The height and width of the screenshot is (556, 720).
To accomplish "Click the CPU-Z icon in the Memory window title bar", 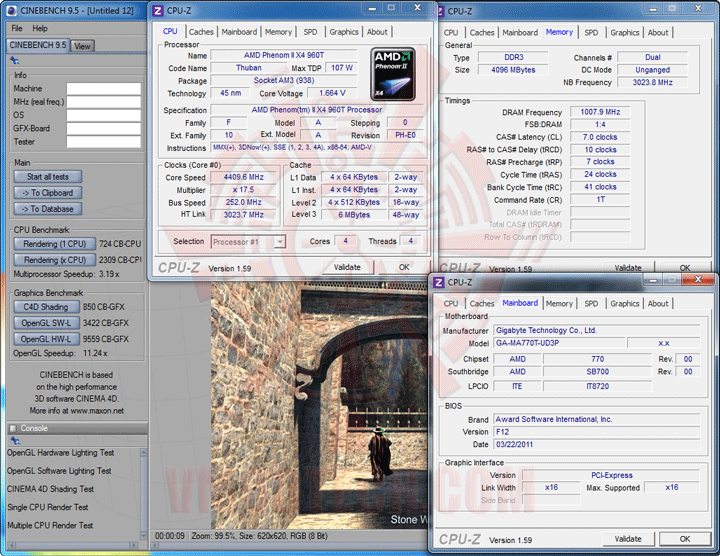I will tap(440, 11).
